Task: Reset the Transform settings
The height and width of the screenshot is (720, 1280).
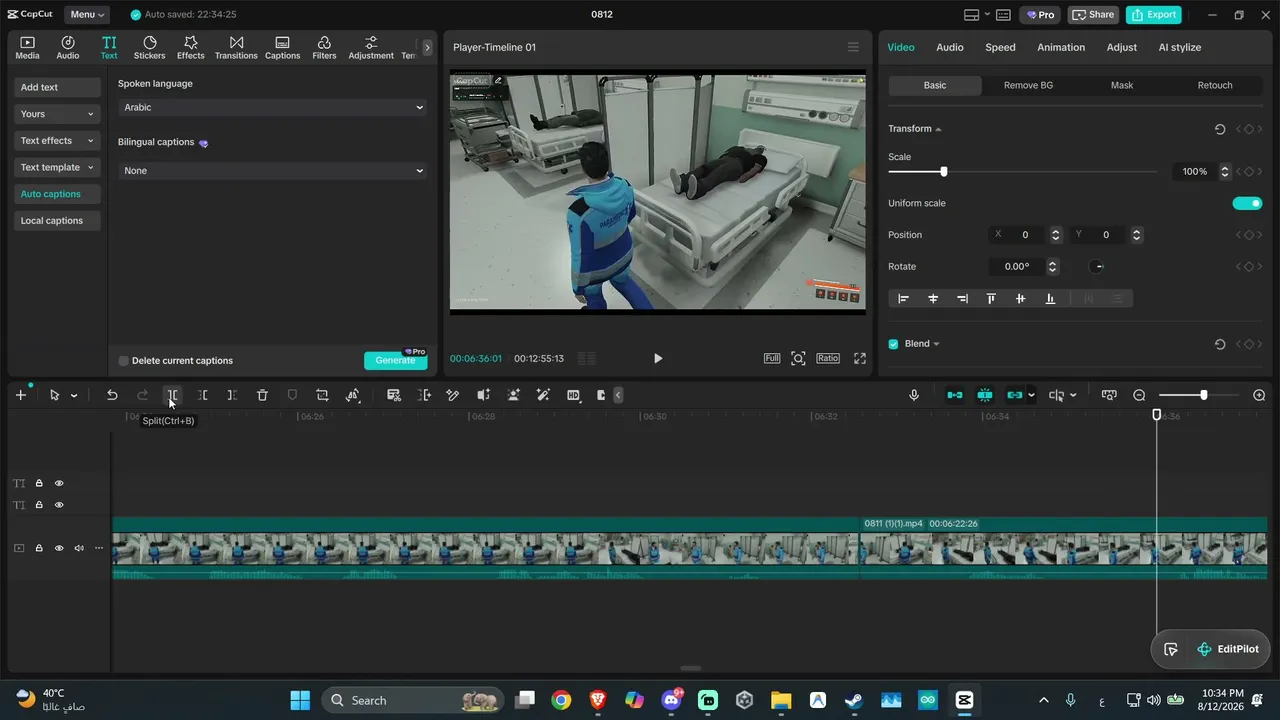Action: click(1220, 129)
